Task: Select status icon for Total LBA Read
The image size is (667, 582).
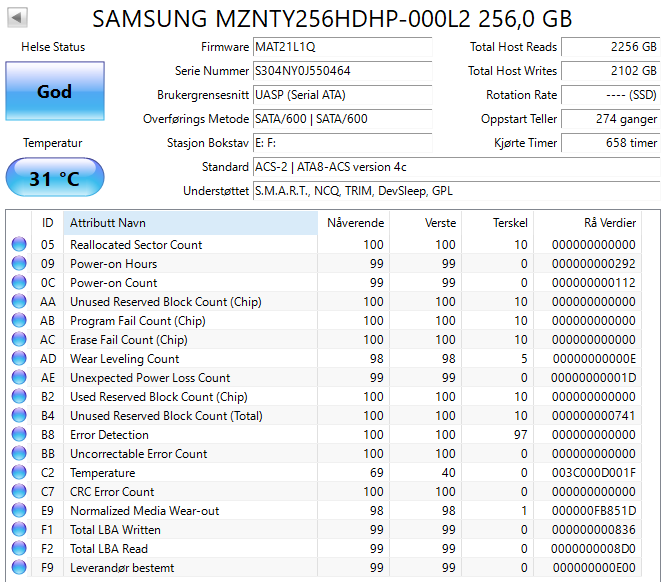Action: [19, 548]
